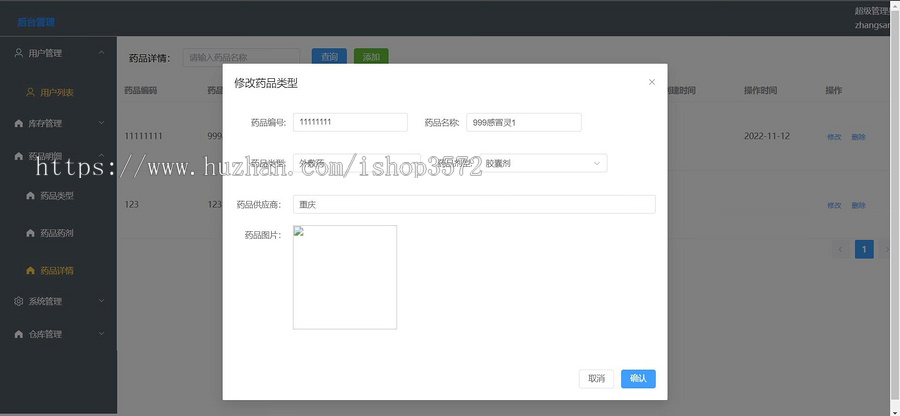This screenshot has height=416, width=900.
Task: Expand the 系统管理 menu arrow
Action: click(x=101, y=301)
